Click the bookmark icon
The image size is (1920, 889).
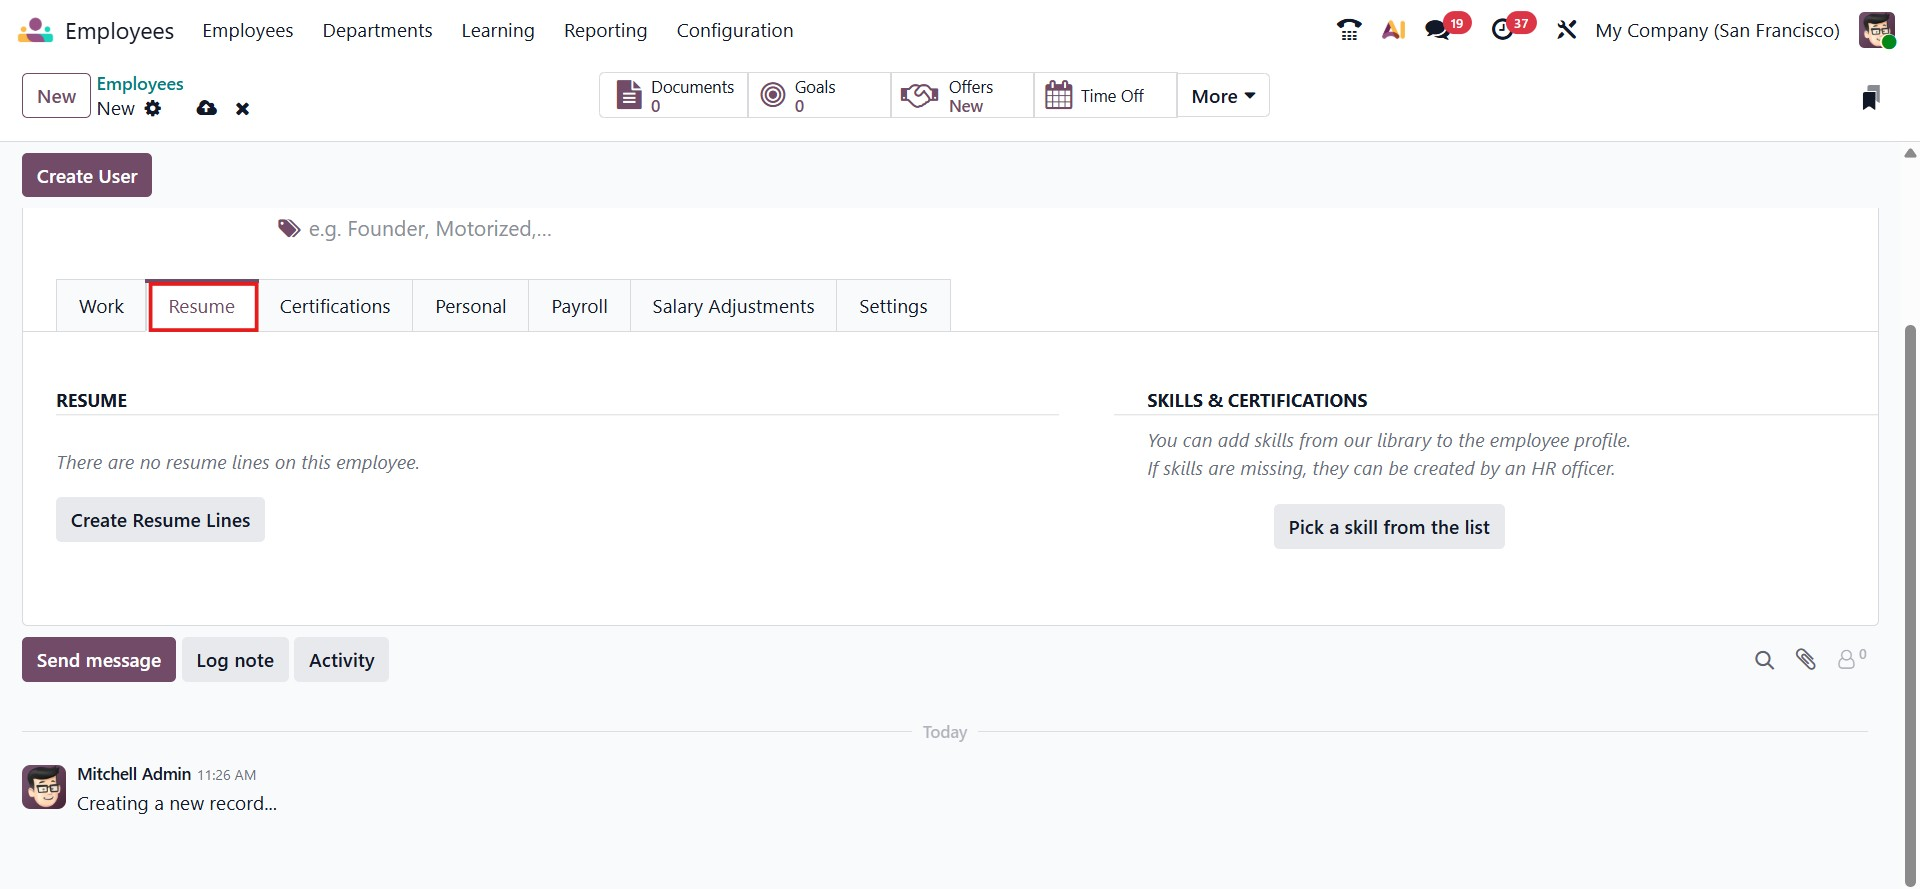pos(1870,97)
